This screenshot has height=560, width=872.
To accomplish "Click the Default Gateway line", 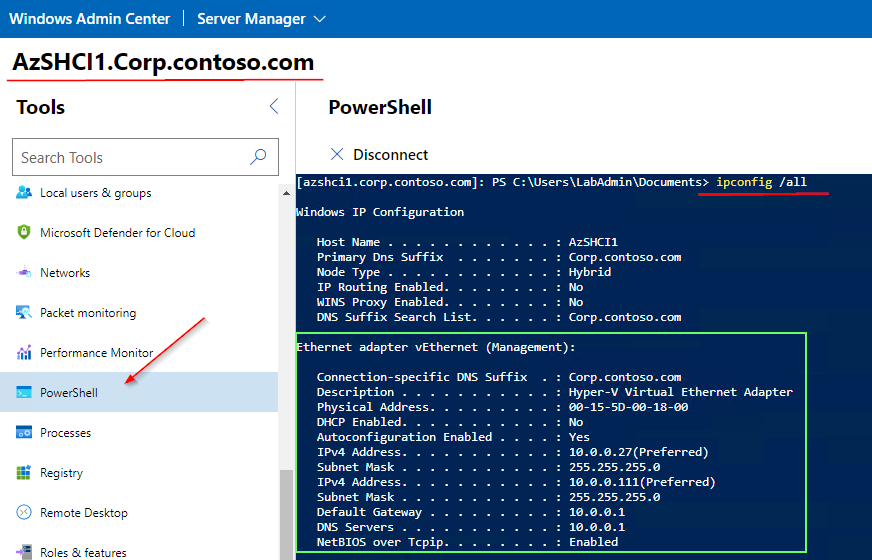I will pyautogui.click(x=471, y=512).
